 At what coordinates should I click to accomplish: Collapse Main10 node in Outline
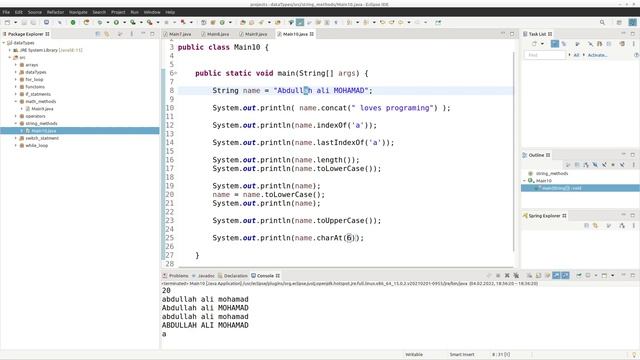coord(524,180)
